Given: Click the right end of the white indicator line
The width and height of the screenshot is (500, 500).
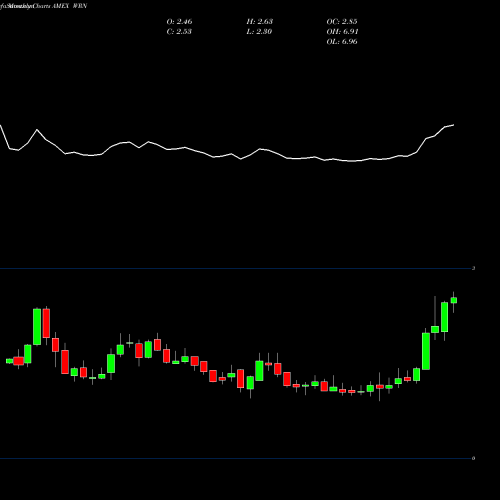Looking at the screenshot, I should 453,125.
